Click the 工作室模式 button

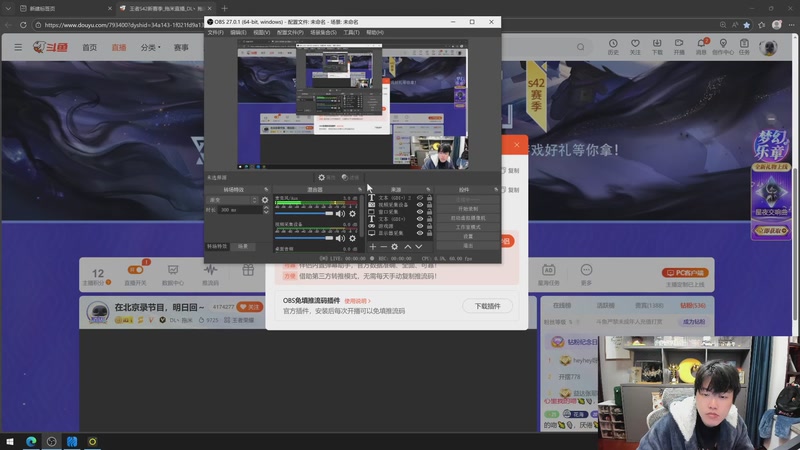click(x=468, y=227)
